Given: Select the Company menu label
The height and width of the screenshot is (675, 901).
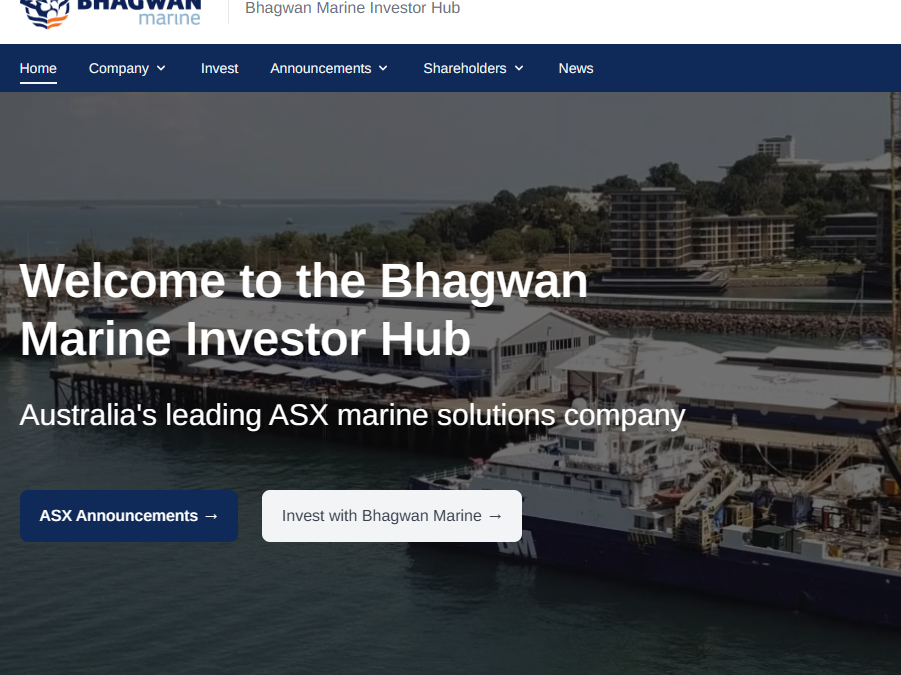Looking at the screenshot, I should (119, 68).
